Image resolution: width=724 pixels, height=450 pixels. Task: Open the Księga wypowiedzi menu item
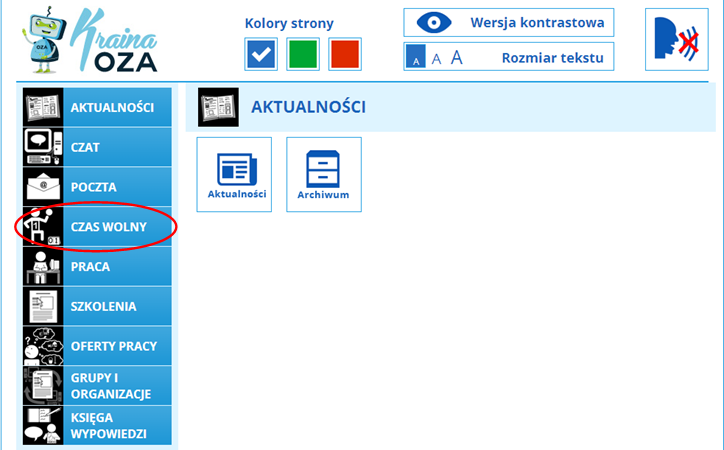click(108, 426)
